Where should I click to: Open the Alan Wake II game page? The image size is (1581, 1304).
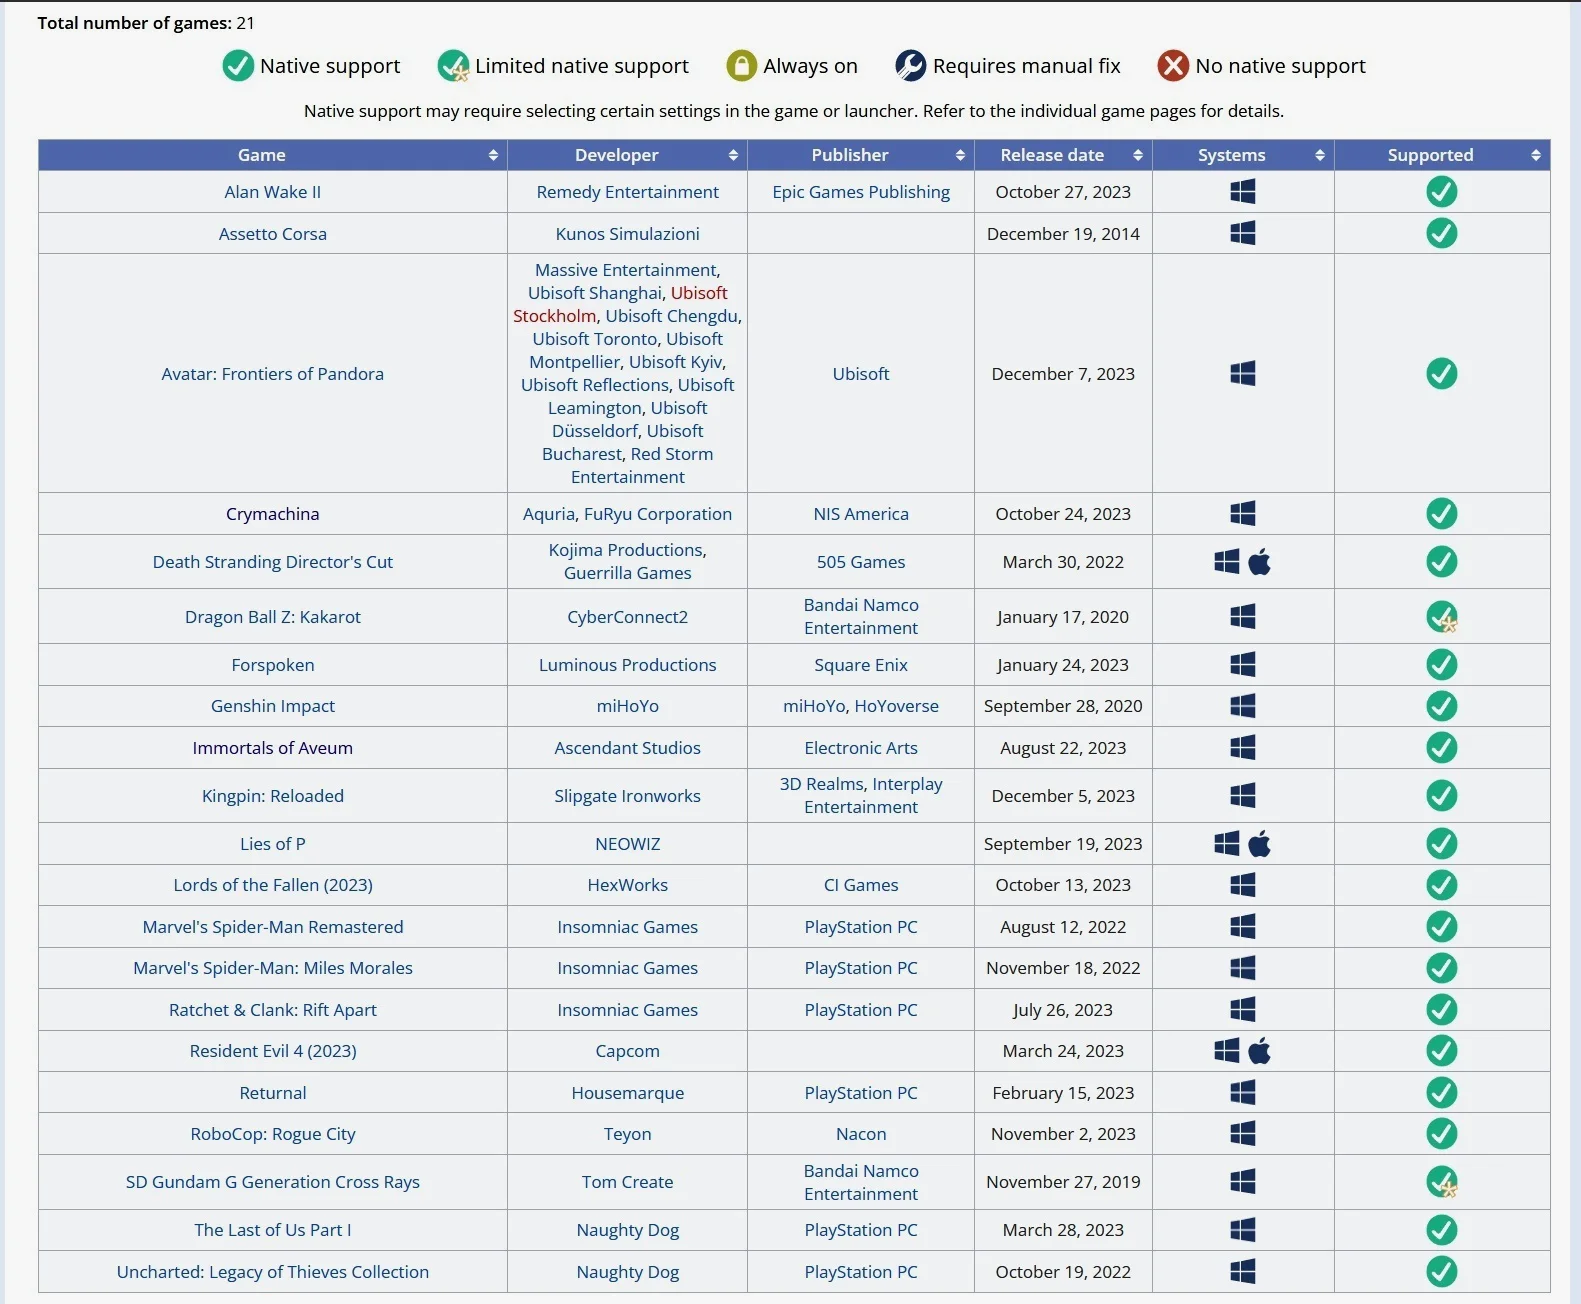272,192
